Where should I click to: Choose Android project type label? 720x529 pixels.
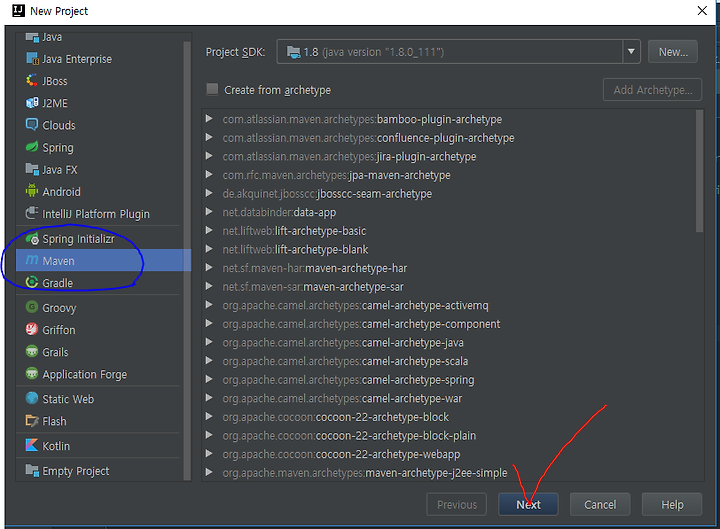pyautogui.click(x=61, y=191)
